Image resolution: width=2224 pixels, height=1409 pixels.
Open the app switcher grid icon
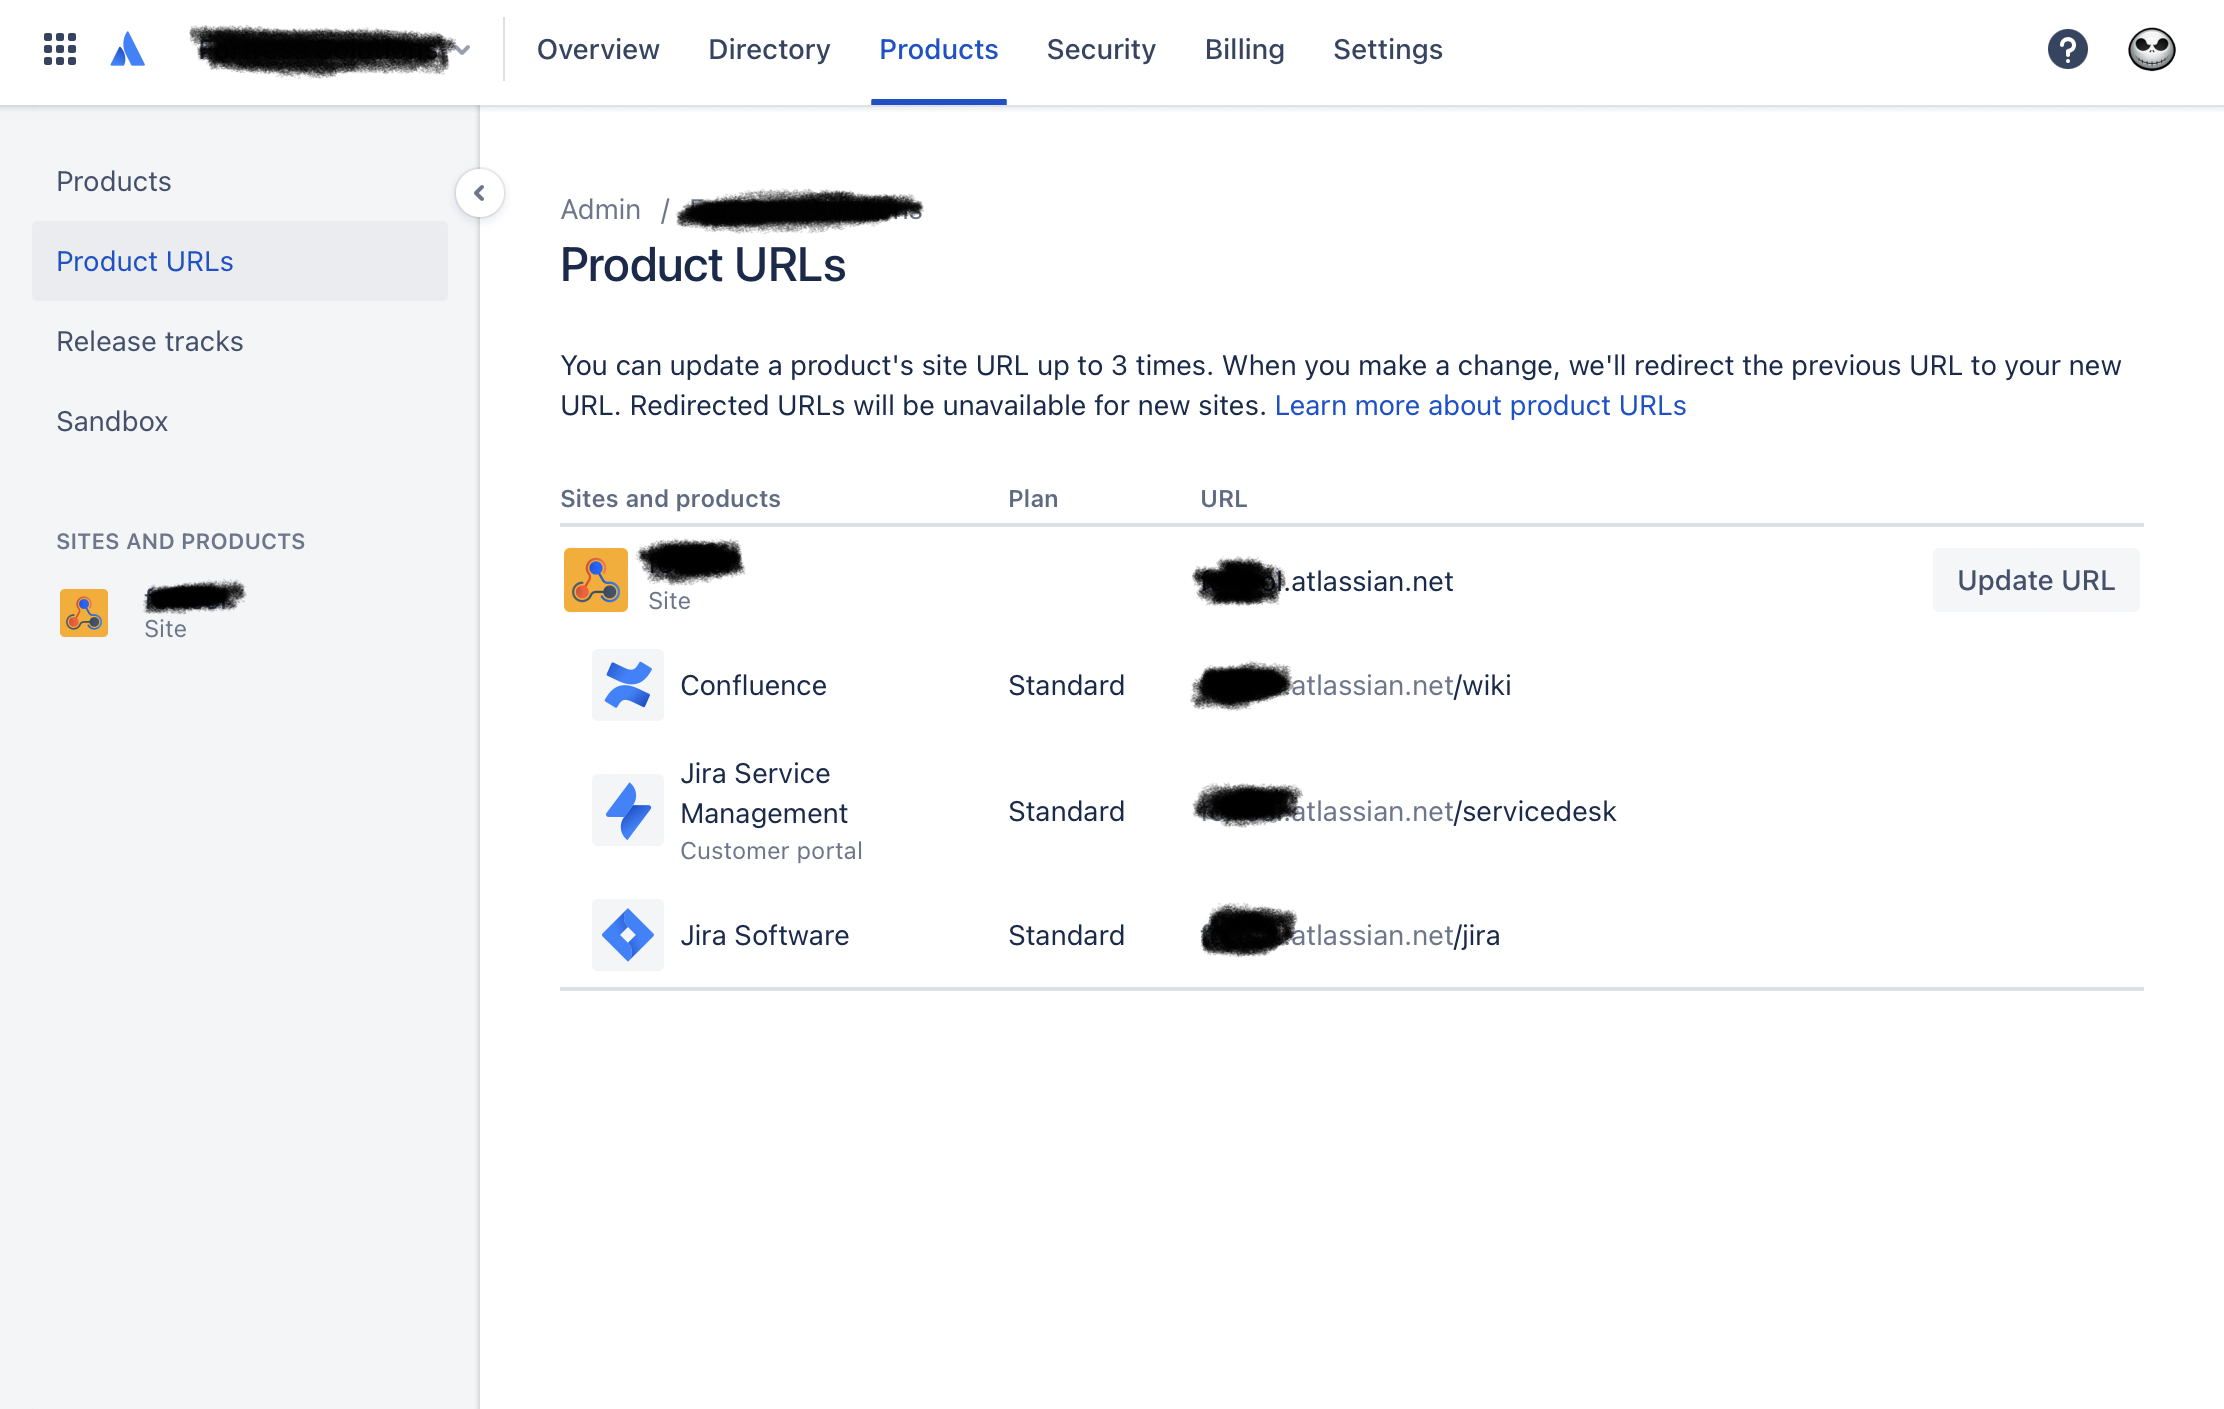60,49
